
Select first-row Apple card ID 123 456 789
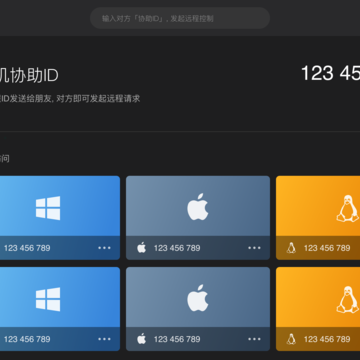tap(177, 248)
